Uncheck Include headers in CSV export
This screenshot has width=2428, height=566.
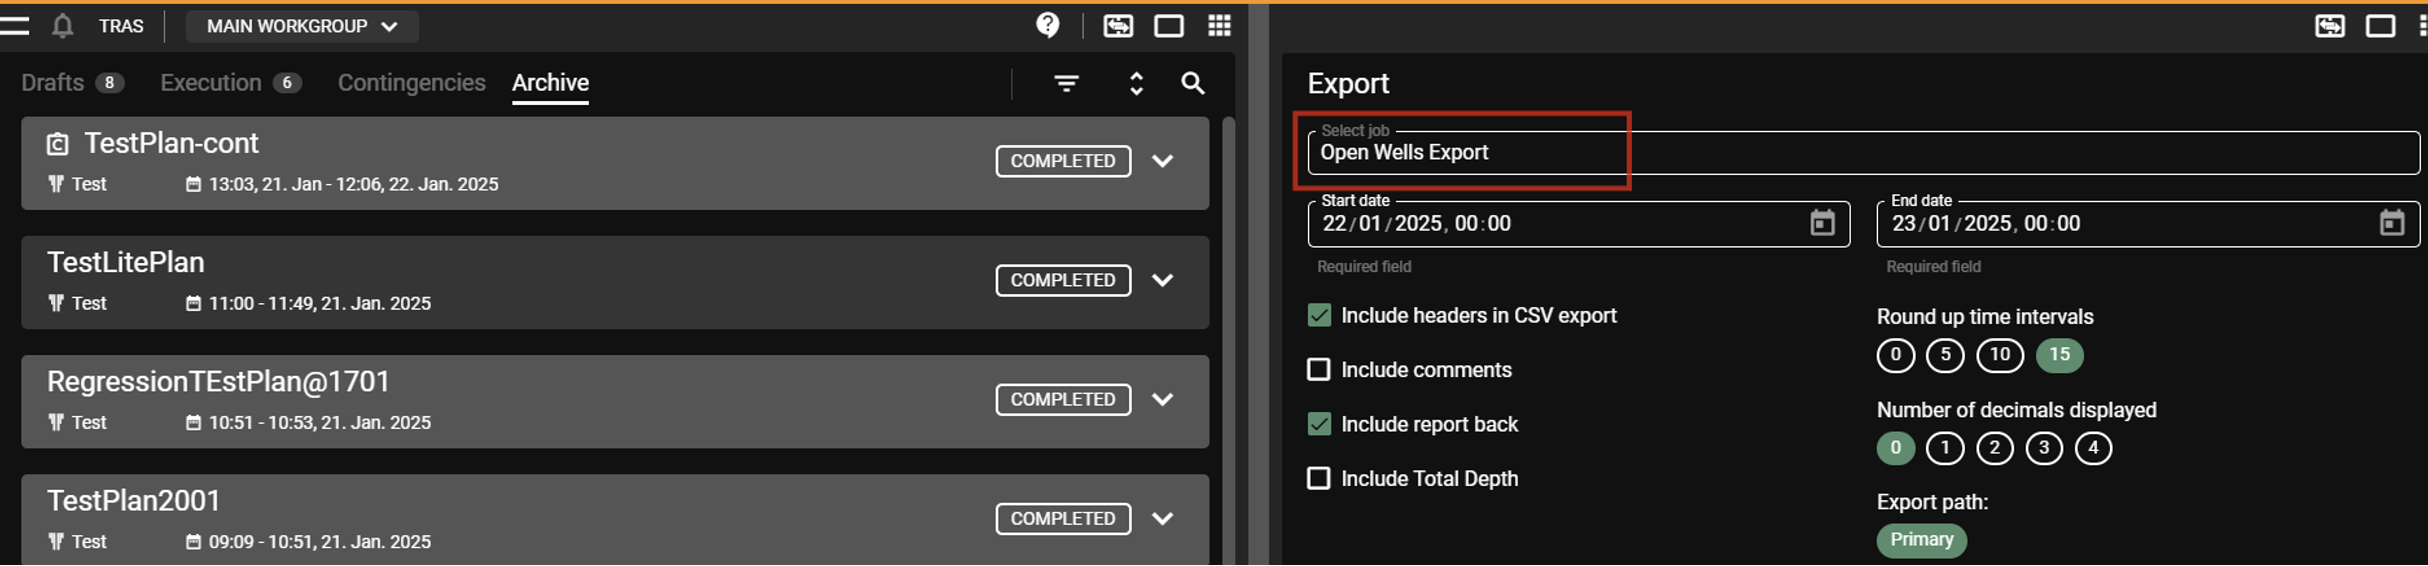point(1319,316)
